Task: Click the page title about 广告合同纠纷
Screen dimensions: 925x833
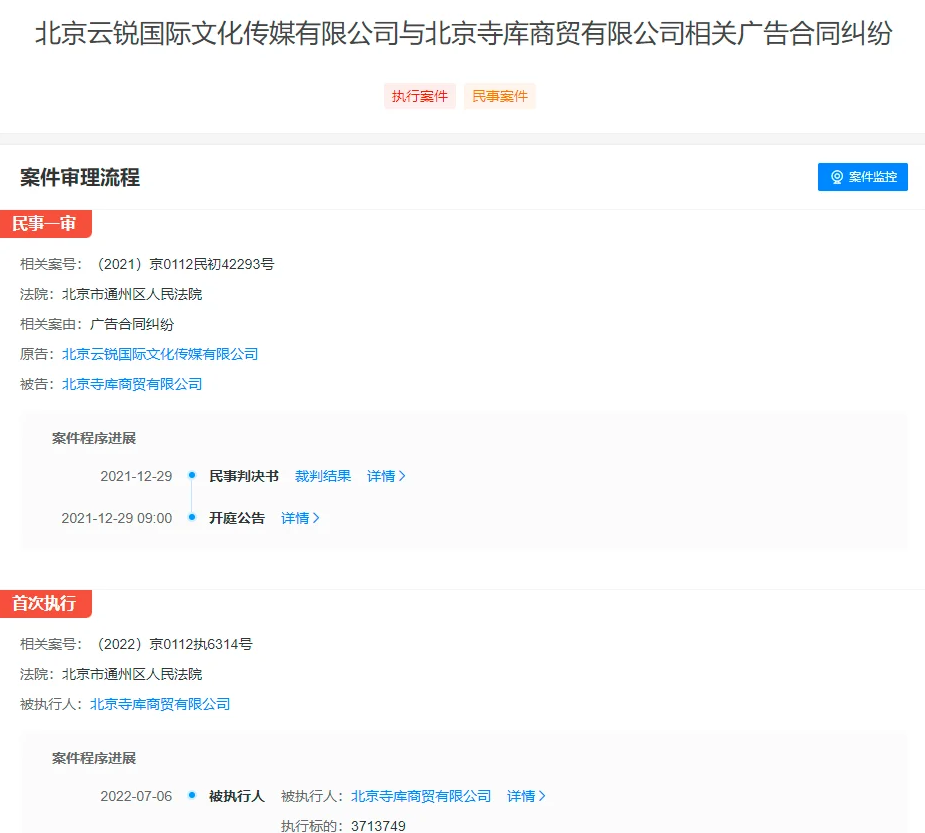Action: pos(463,34)
